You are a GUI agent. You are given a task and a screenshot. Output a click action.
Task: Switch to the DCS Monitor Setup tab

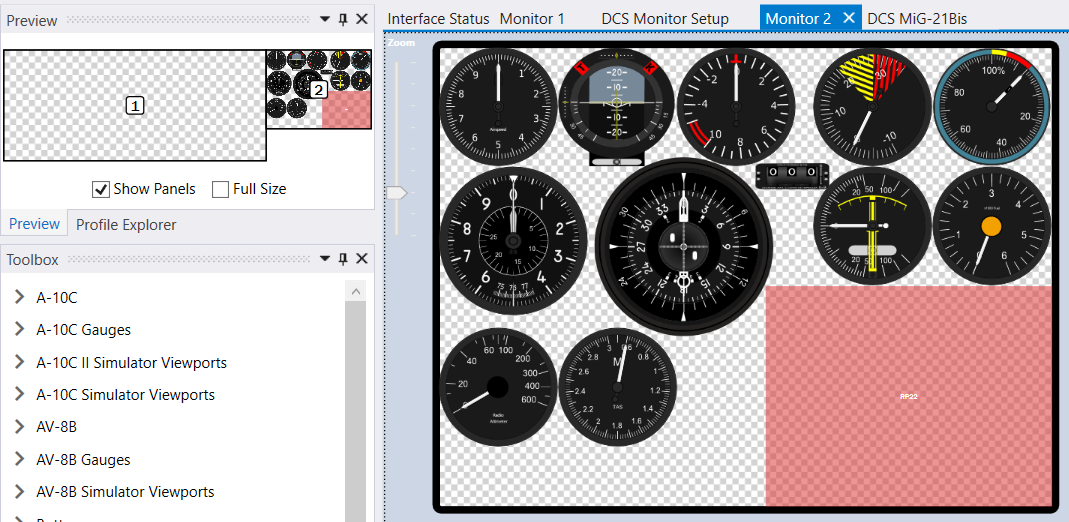point(664,18)
